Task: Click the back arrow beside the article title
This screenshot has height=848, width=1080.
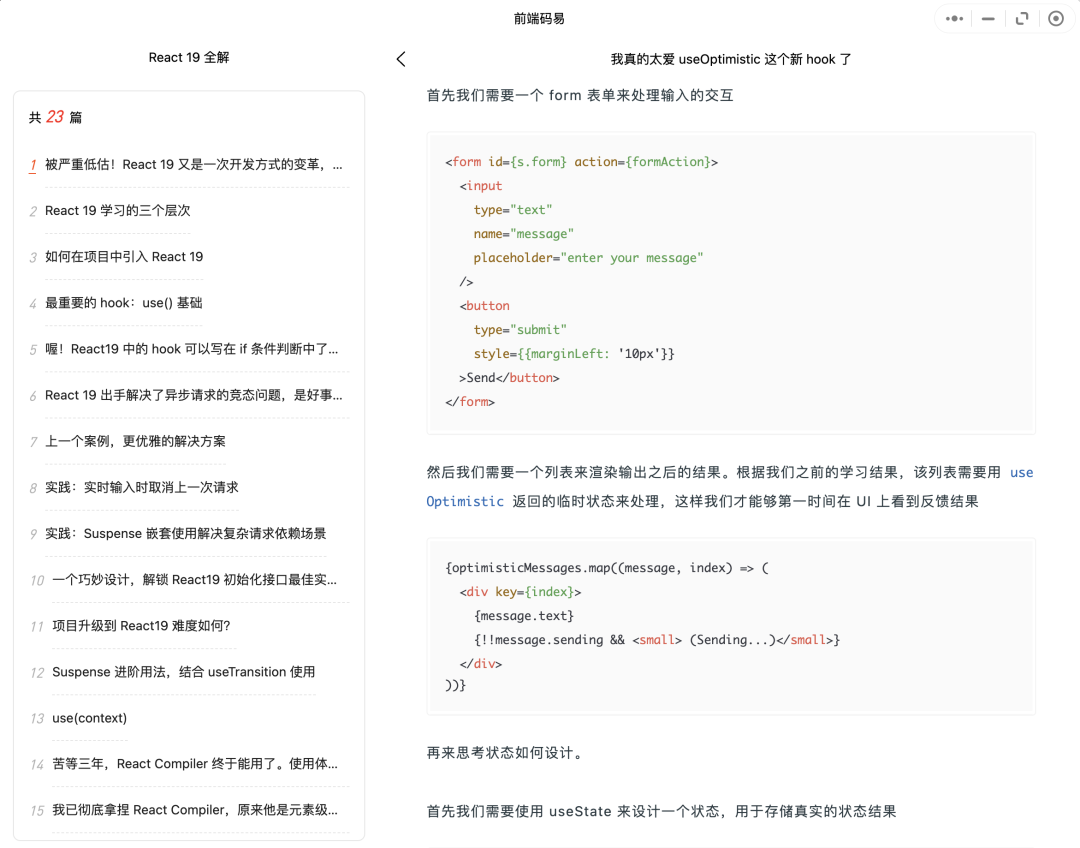Action: click(401, 59)
